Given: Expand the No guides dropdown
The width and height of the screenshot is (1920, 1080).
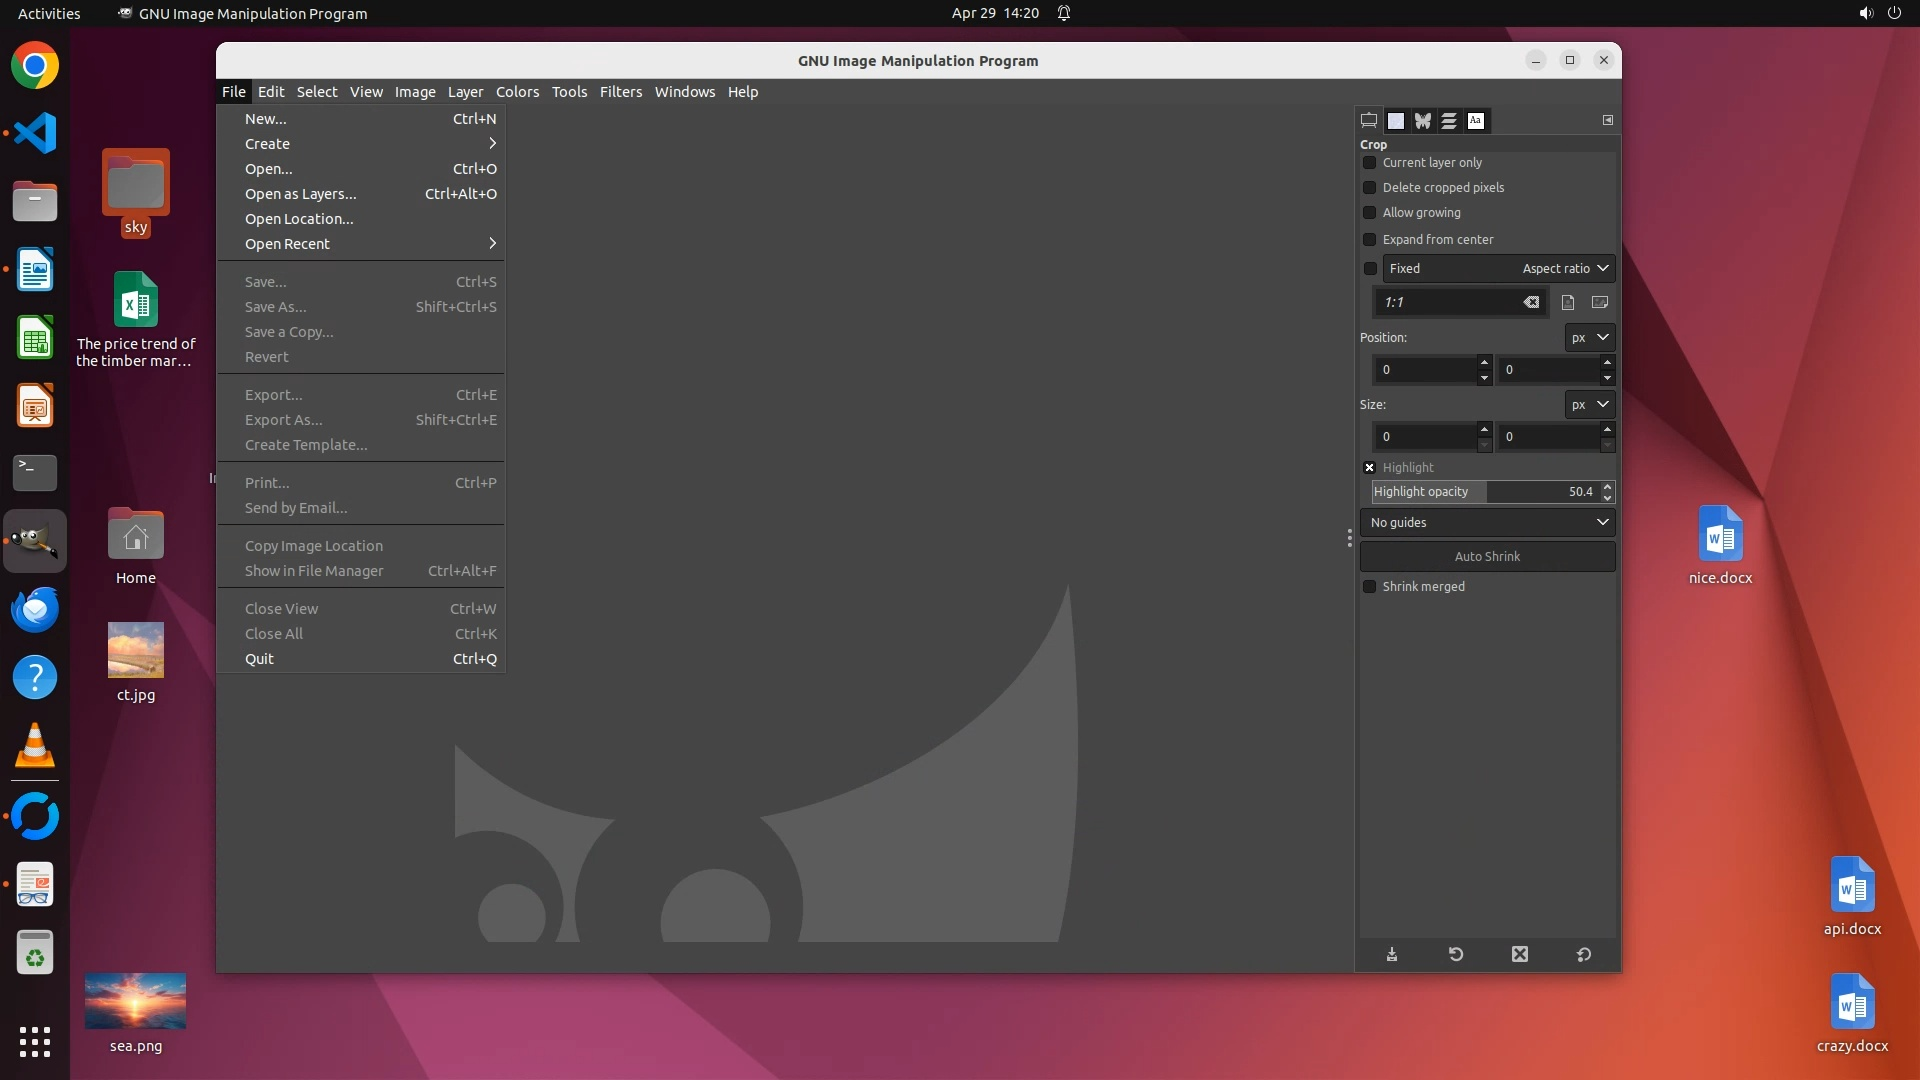Looking at the screenshot, I should [1488, 522].
